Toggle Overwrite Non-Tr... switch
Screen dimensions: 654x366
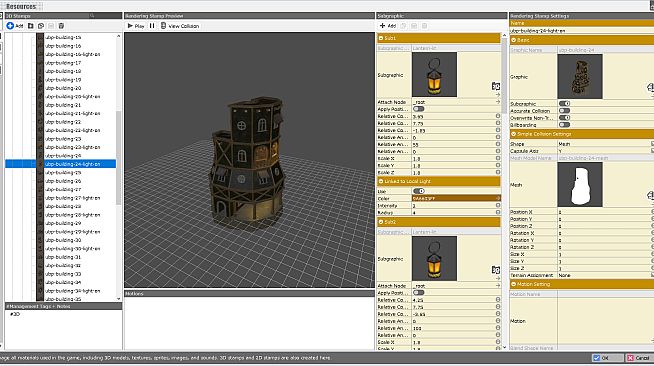564,118
